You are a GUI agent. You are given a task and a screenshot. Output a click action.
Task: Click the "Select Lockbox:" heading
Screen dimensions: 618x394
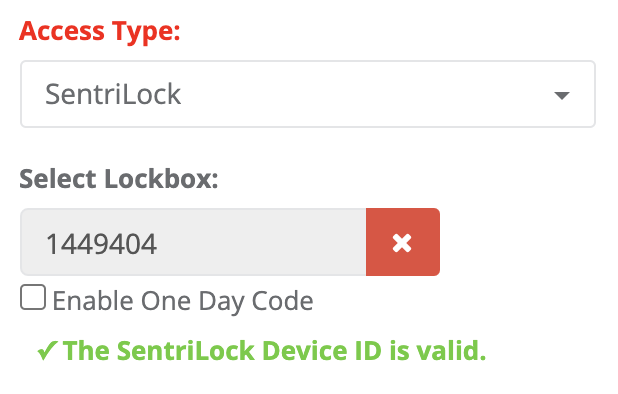pos(119,179)
